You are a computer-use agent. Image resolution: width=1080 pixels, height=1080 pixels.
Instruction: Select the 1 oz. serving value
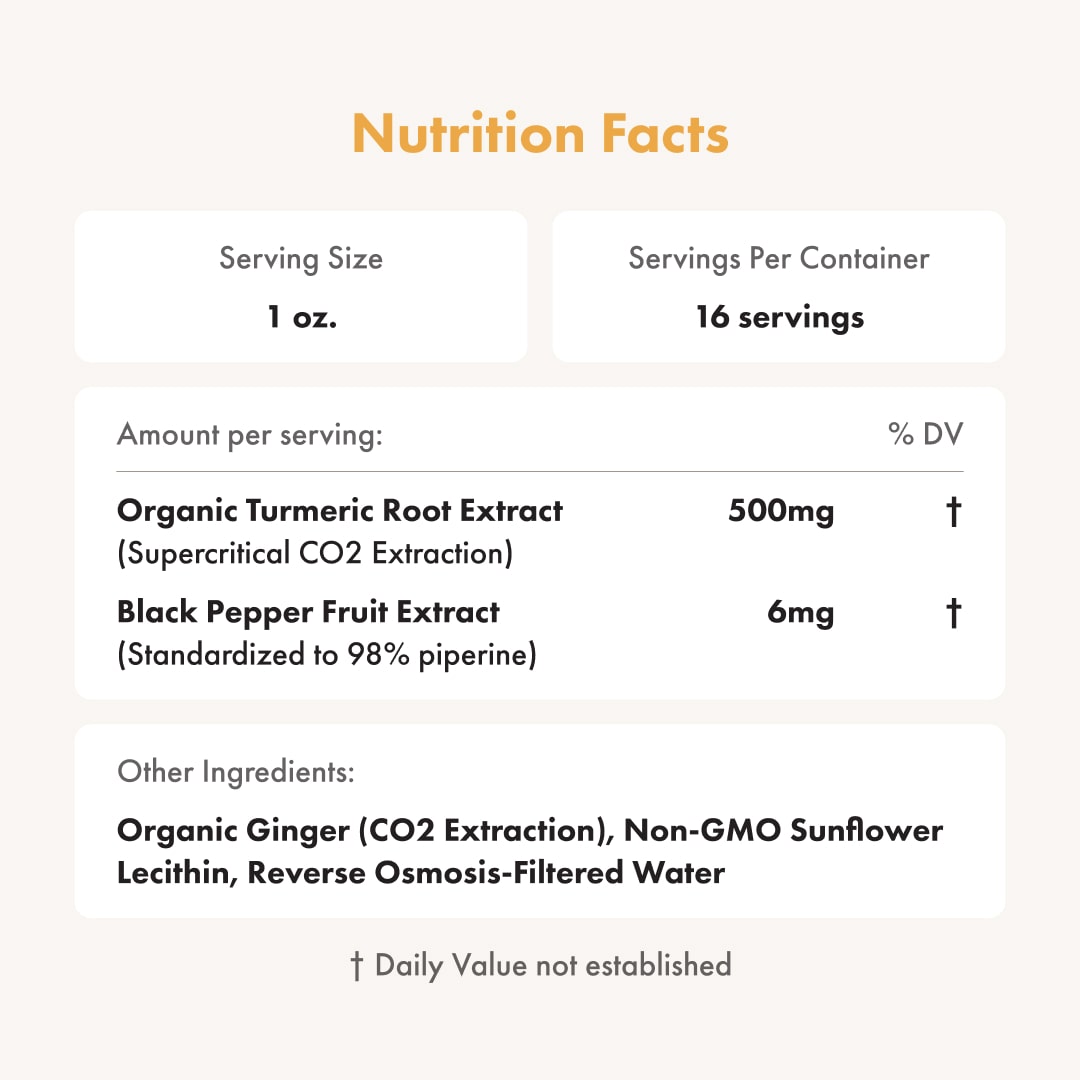coord(302,317)
